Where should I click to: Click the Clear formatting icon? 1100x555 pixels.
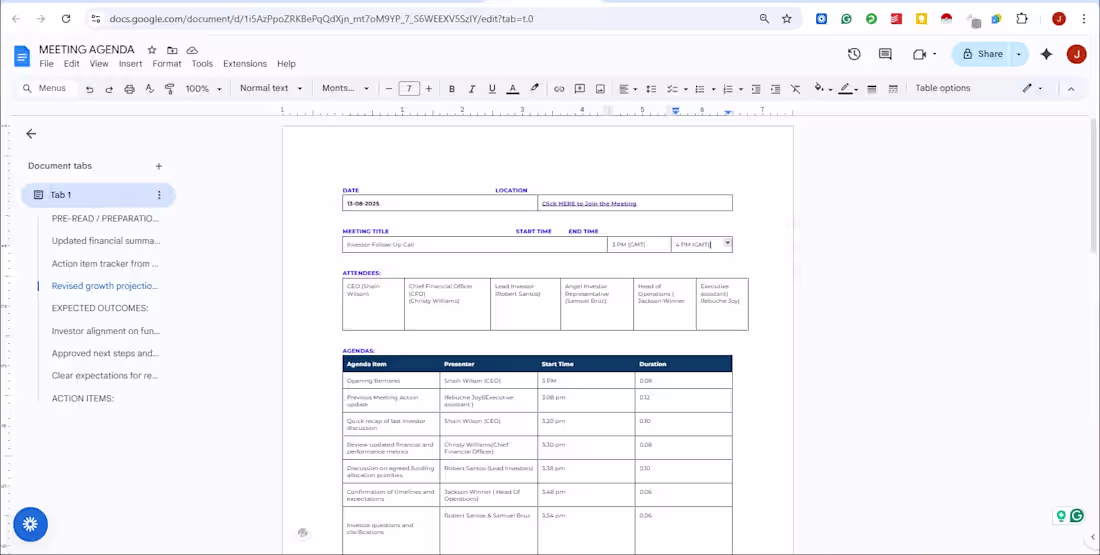coord(795,89)
